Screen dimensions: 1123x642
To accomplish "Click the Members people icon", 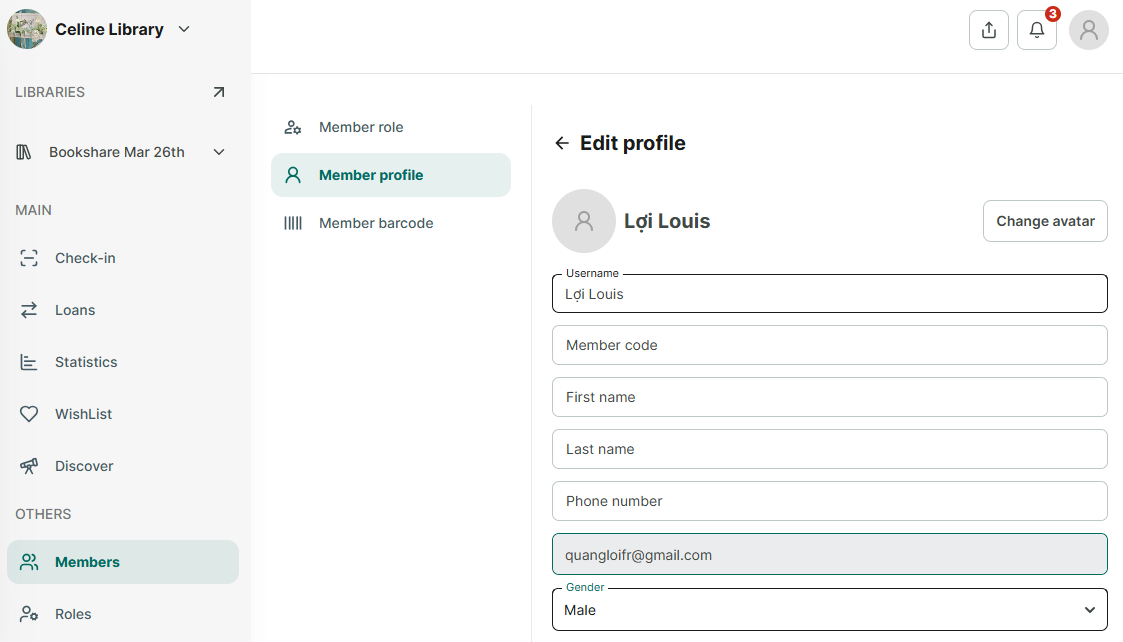I will pyautogui.click(x=29, y=562).
